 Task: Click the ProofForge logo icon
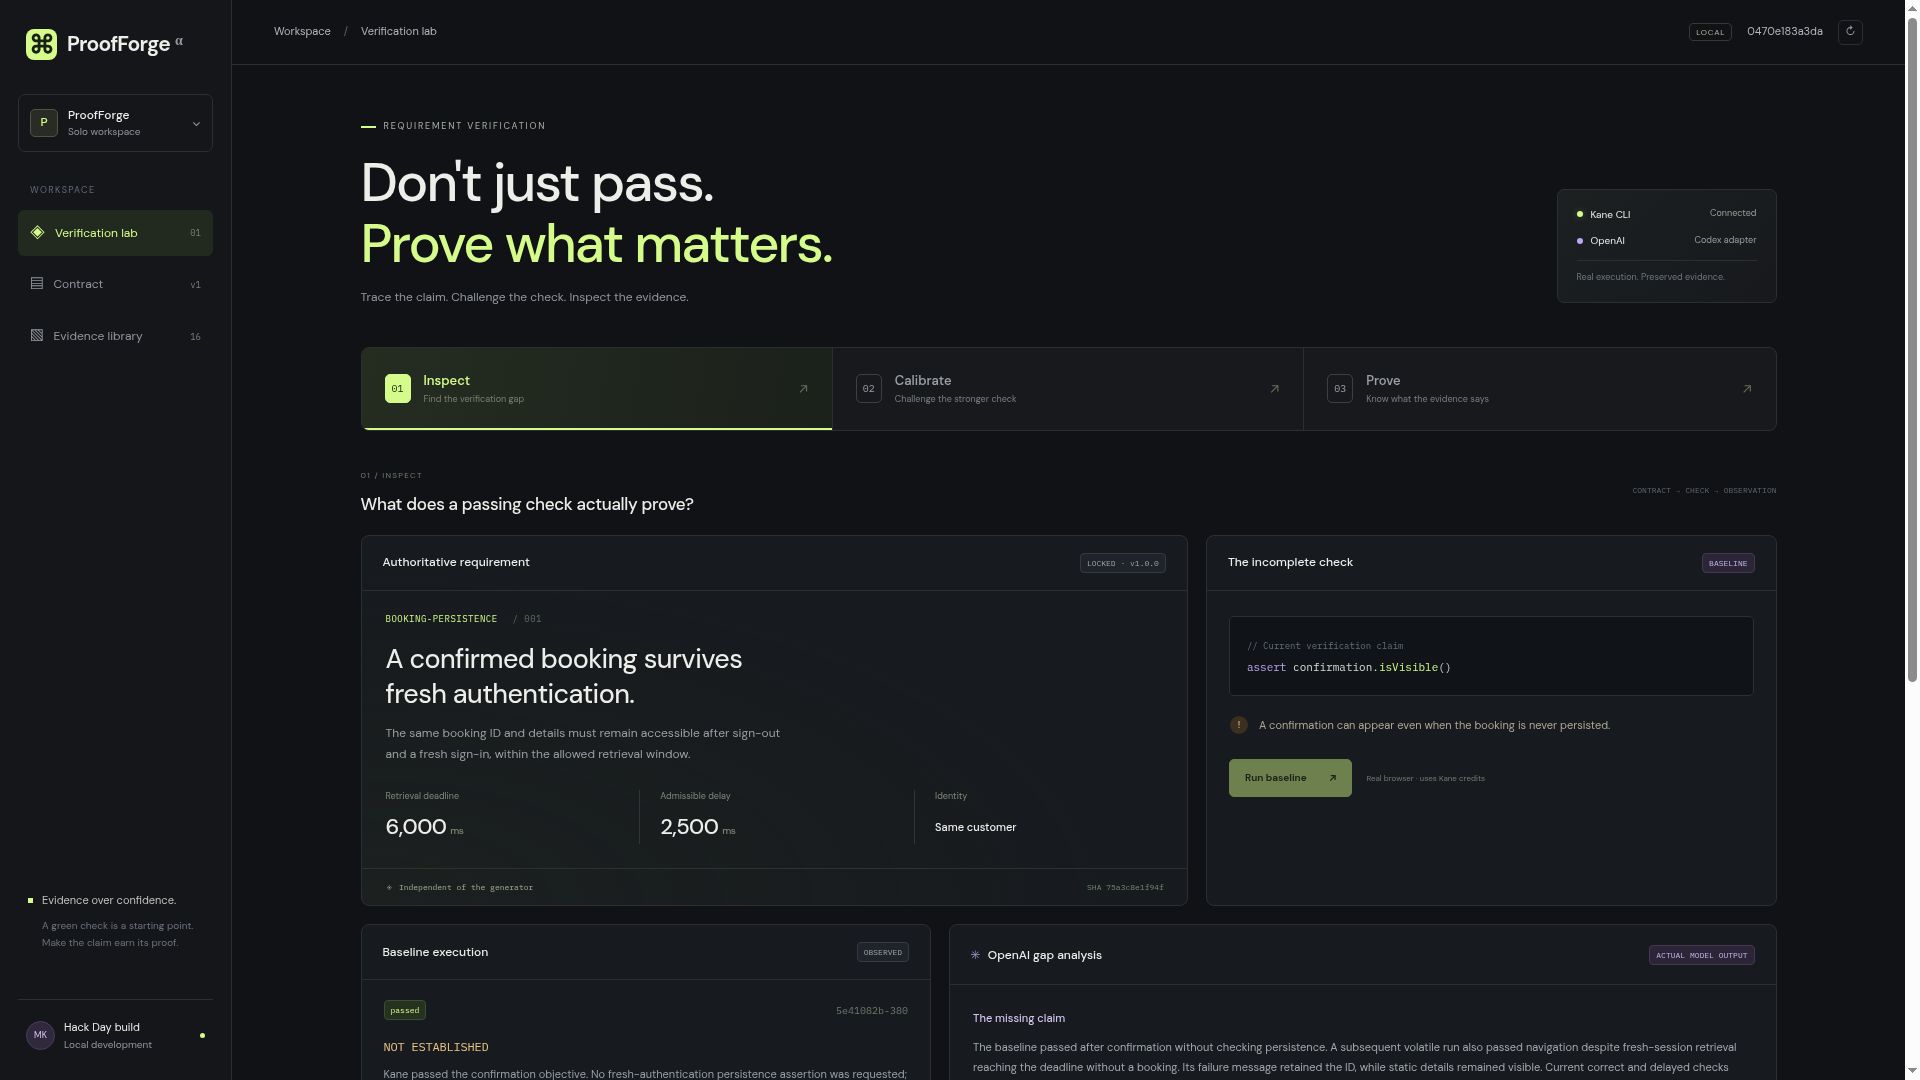(41, 44)
